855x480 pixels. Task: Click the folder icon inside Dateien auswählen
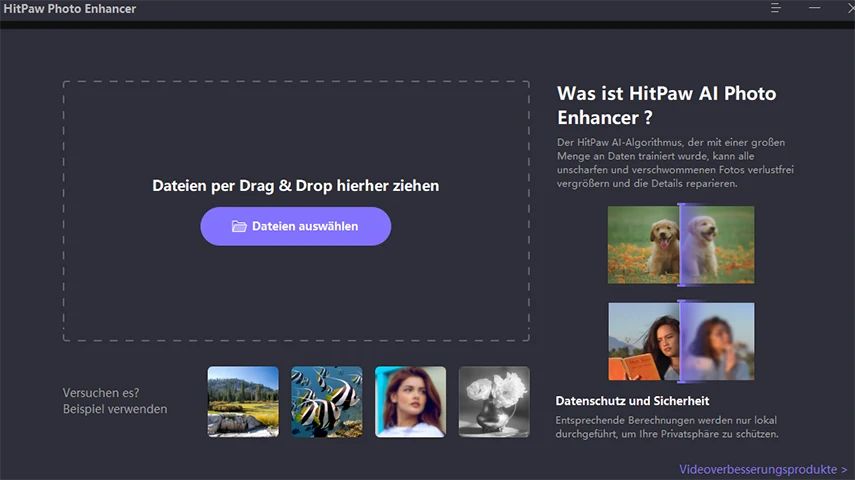[239, 226]
